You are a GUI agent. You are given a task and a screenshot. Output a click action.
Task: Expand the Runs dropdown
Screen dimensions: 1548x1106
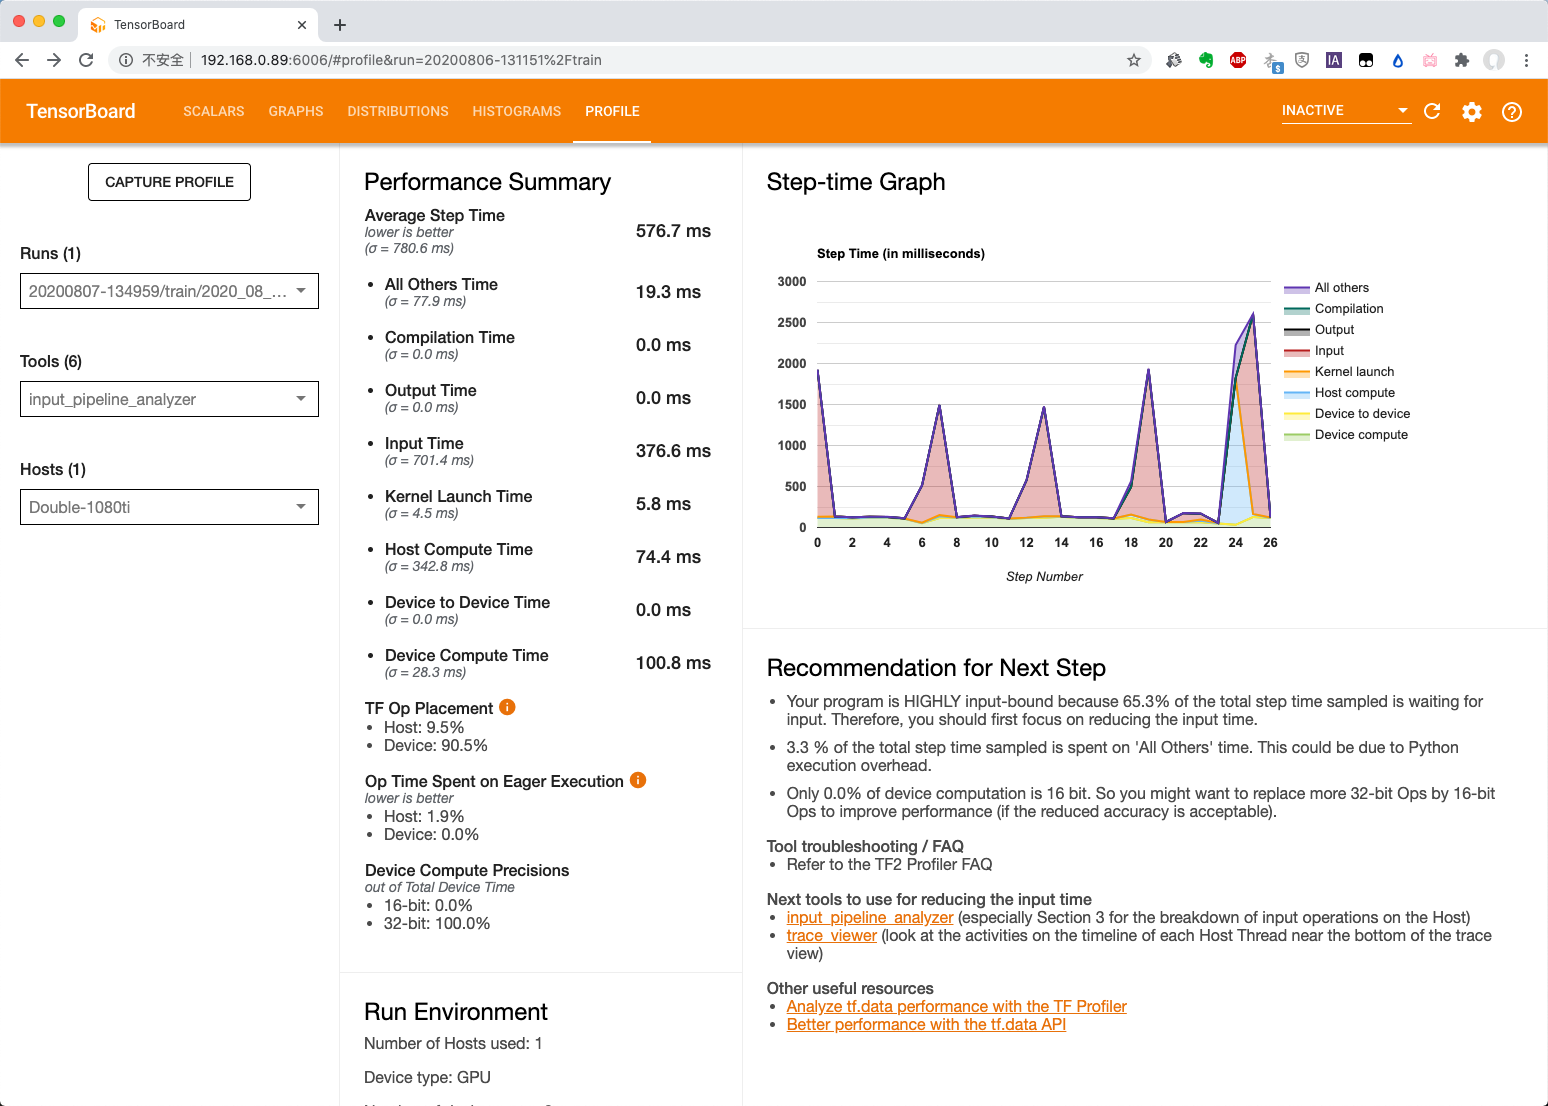click(169, 291)
